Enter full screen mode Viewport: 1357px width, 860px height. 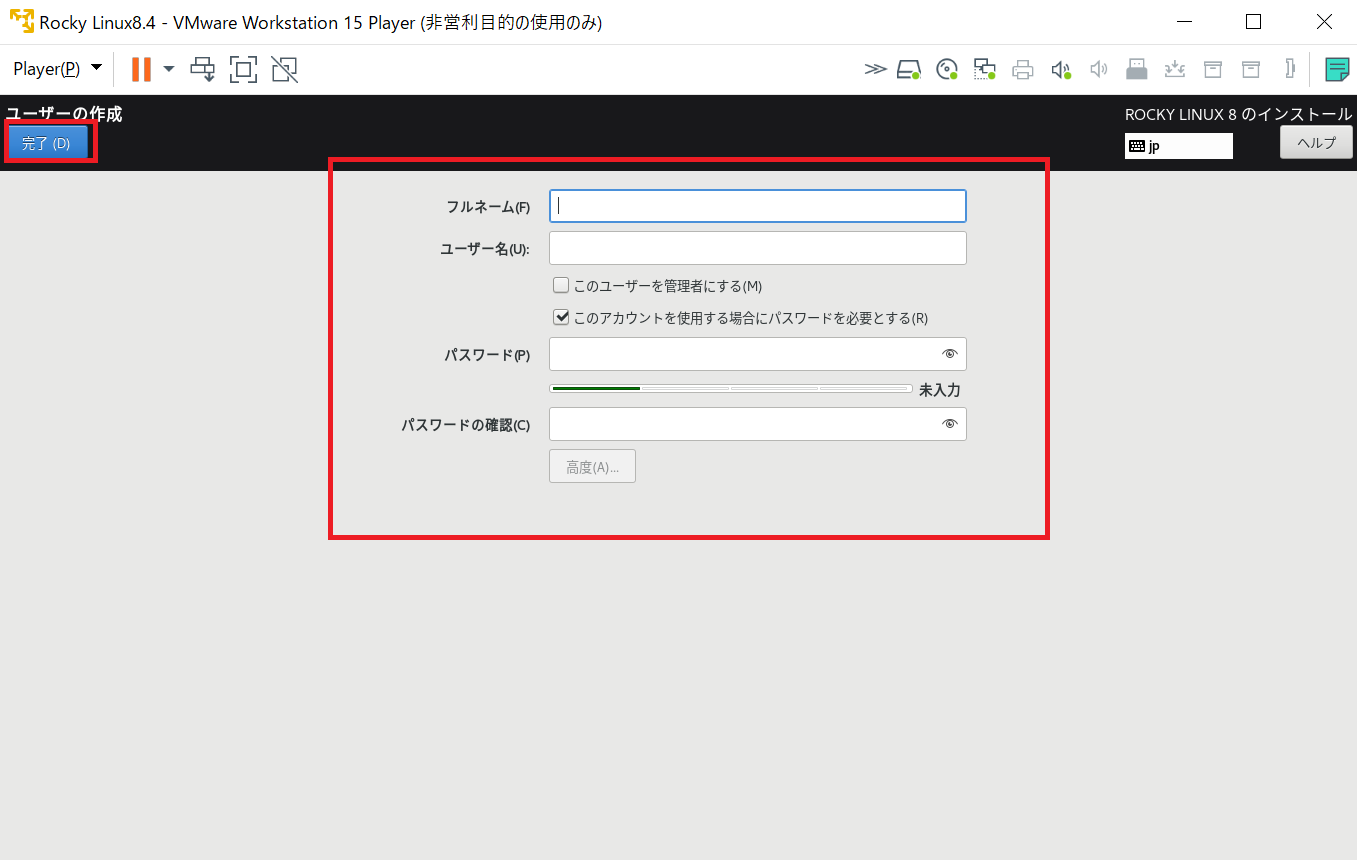(244, 69)
